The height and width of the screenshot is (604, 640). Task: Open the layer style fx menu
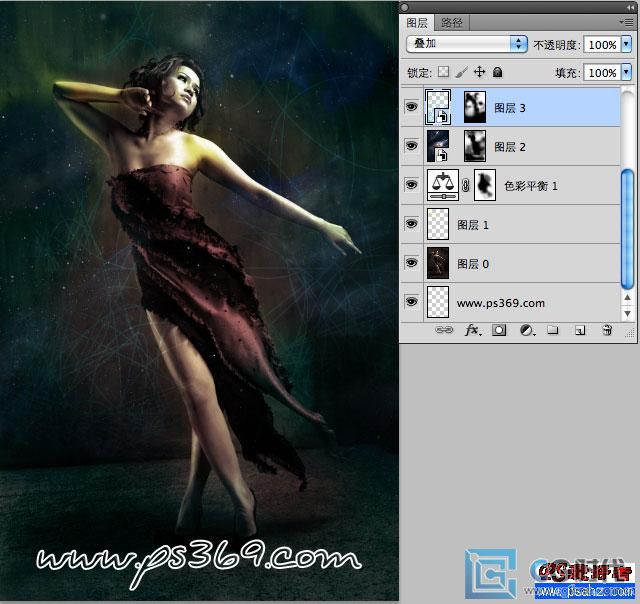(473, 330)
